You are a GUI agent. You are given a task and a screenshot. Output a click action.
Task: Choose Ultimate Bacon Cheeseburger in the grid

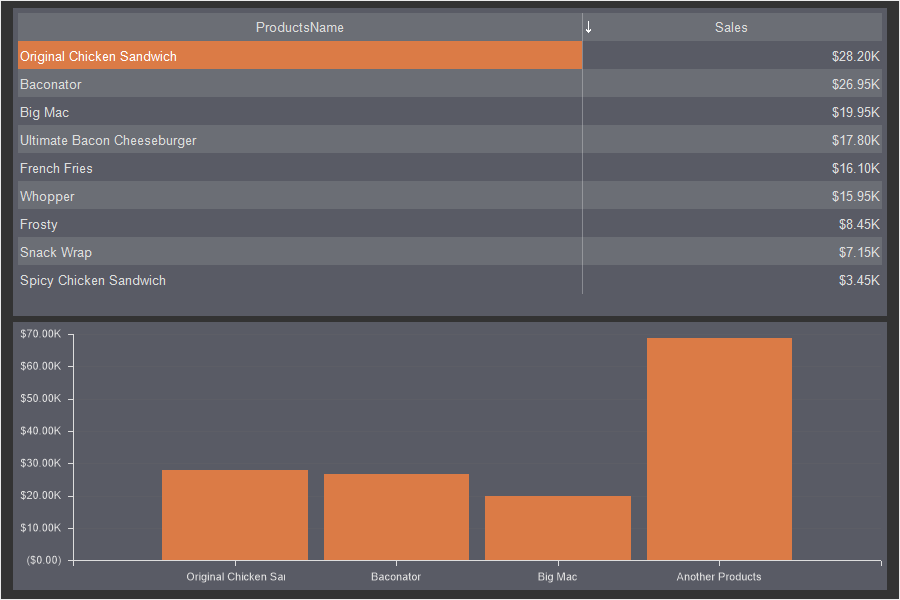(x=299, y=140)
